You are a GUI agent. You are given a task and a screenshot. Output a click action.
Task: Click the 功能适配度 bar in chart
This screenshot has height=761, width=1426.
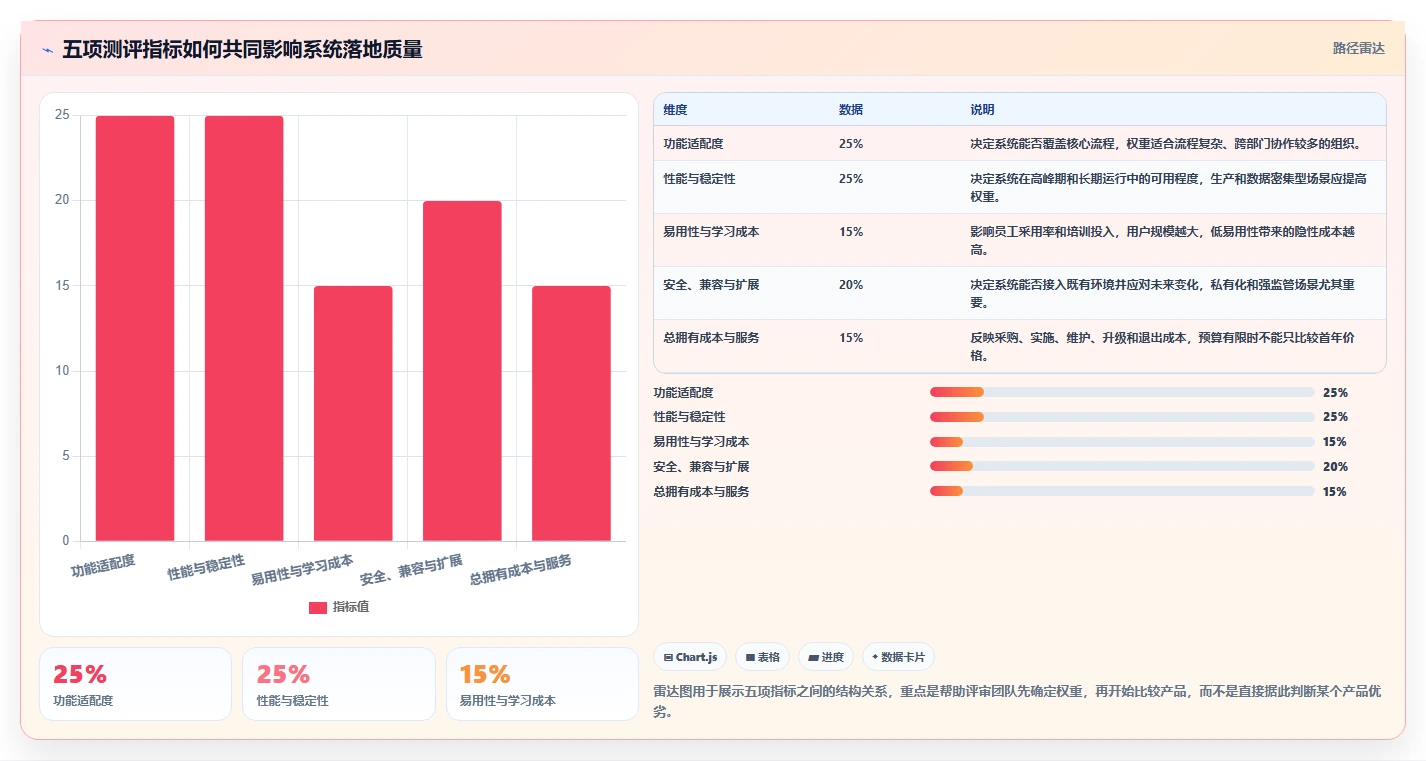point(135,328)
